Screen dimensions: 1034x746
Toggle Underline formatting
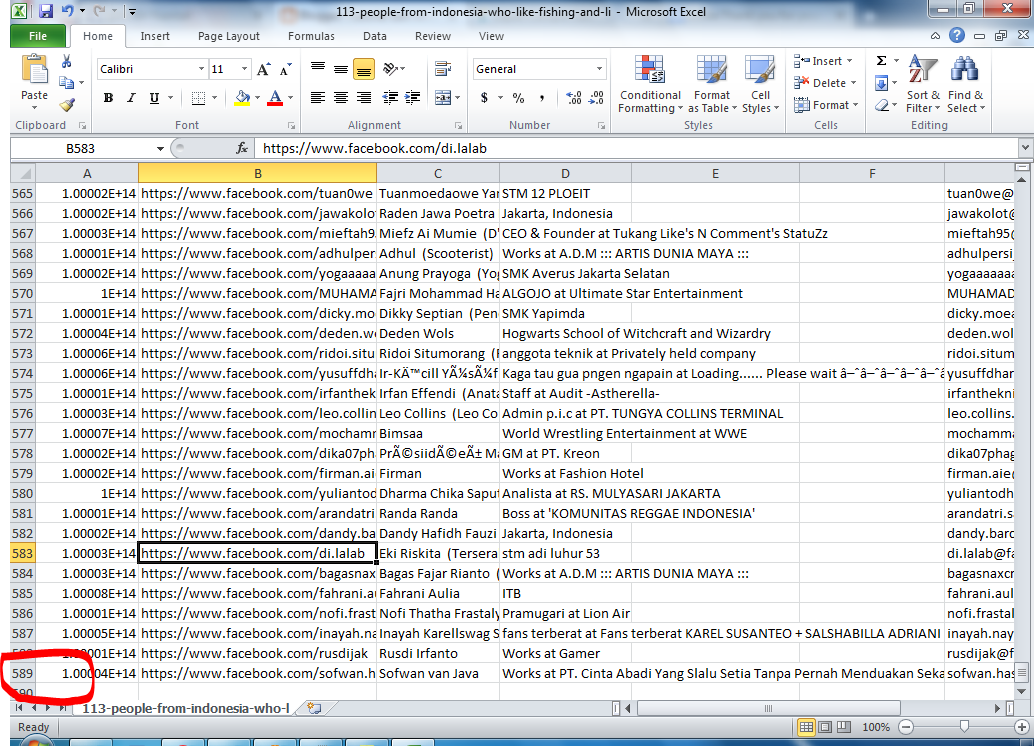(x=154, y=98)
